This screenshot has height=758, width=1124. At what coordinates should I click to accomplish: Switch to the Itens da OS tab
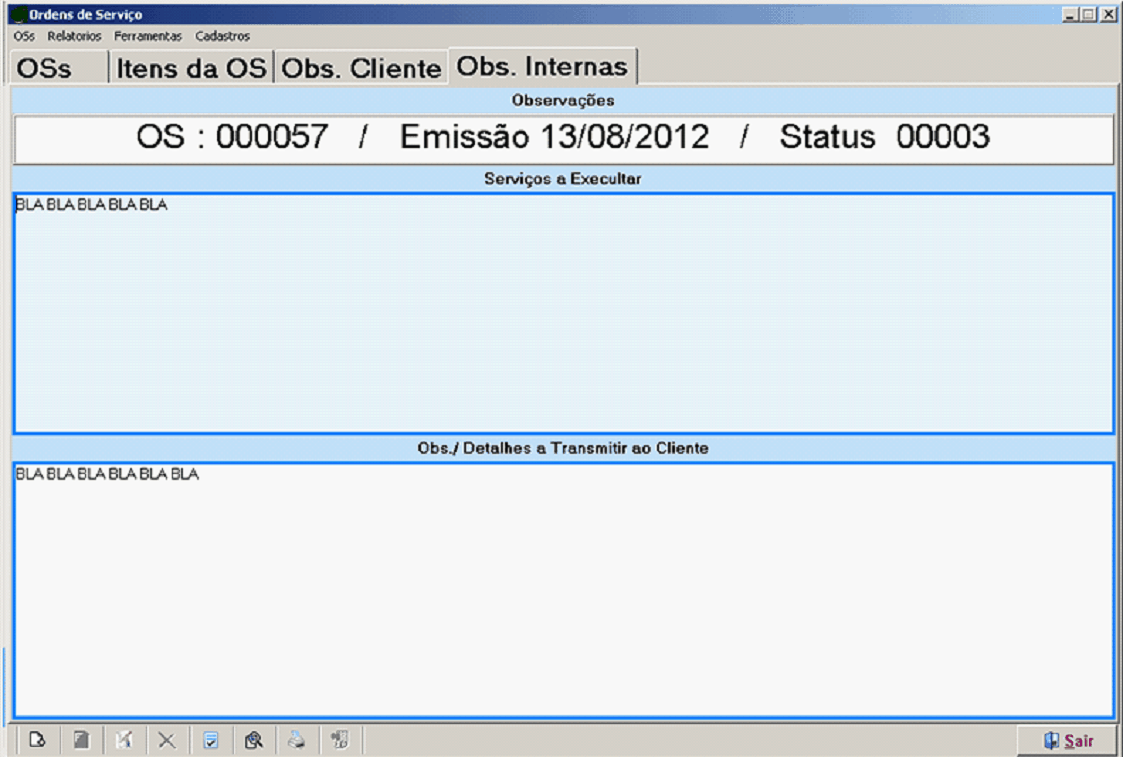point(192,68)
